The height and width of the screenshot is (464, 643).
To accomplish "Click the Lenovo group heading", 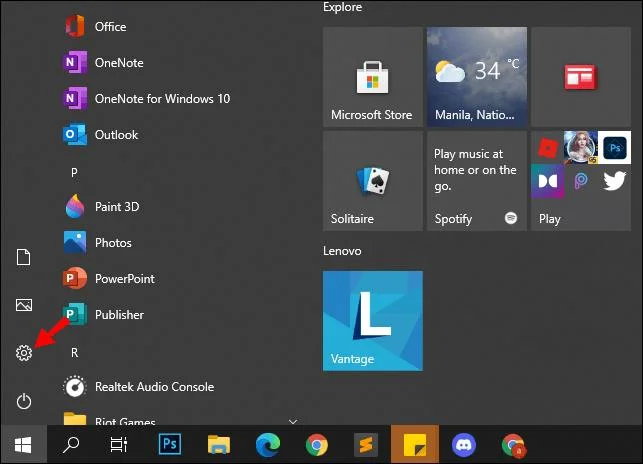I will pyautogui.click(x=342, y=251).
